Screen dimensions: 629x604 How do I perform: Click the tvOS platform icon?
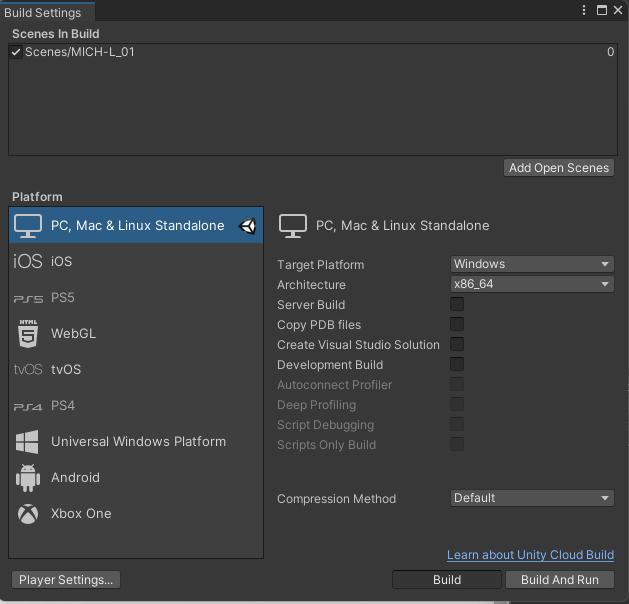[28, 369]
